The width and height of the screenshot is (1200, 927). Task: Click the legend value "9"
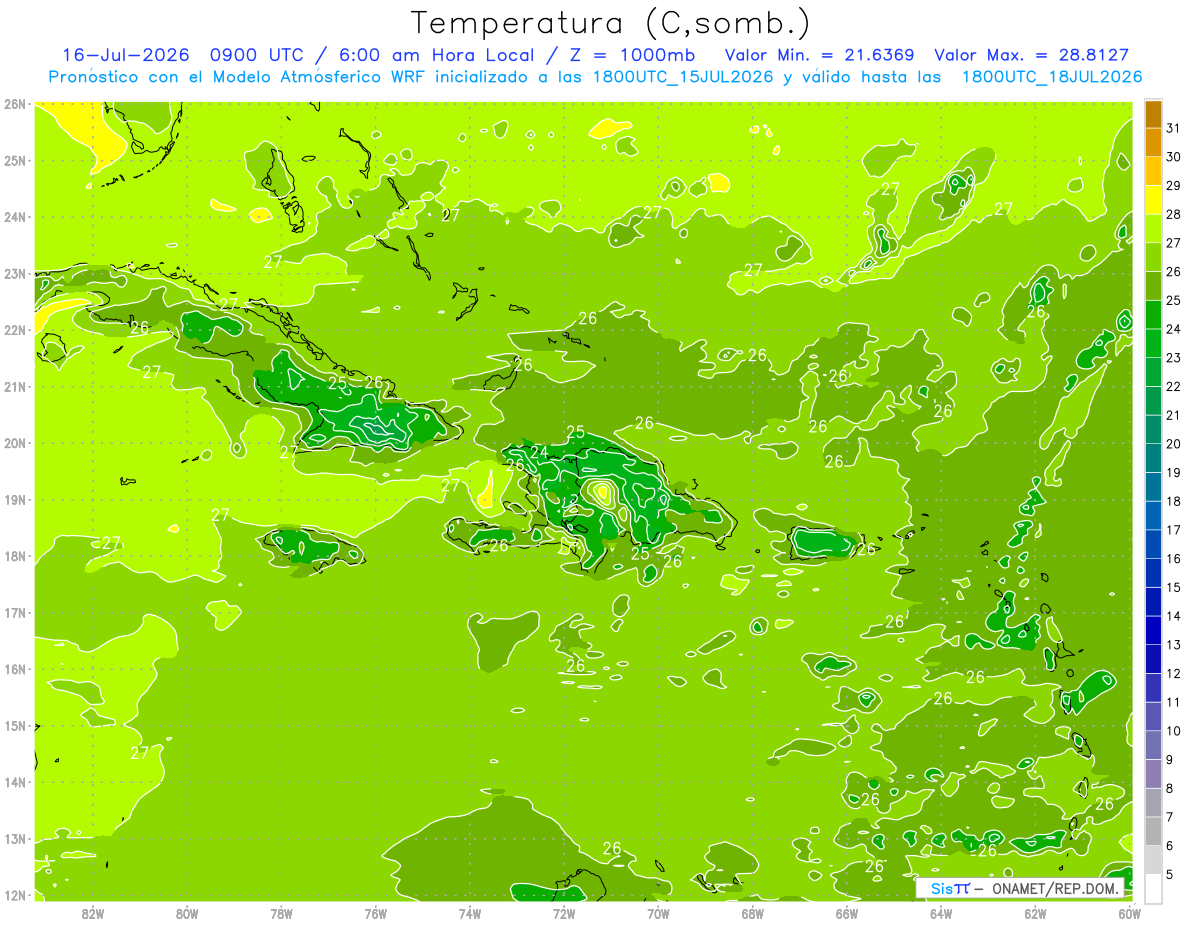click(1170, 760)
